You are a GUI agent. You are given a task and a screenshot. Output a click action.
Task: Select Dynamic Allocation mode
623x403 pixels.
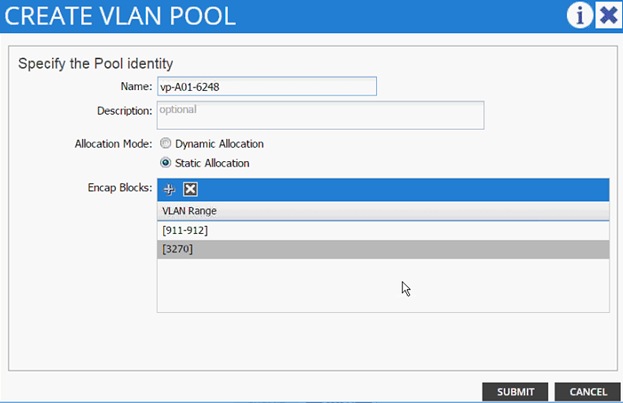point(166,143)
